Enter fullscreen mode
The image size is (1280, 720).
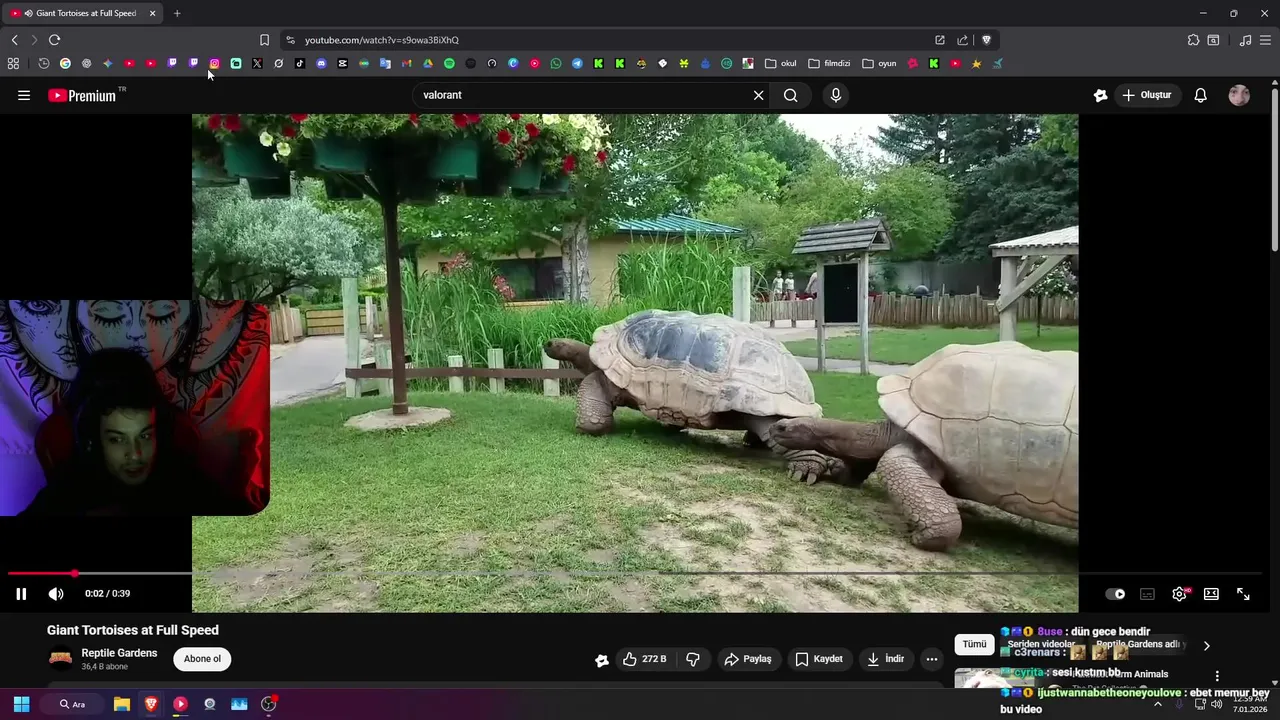click(1243, 594)
